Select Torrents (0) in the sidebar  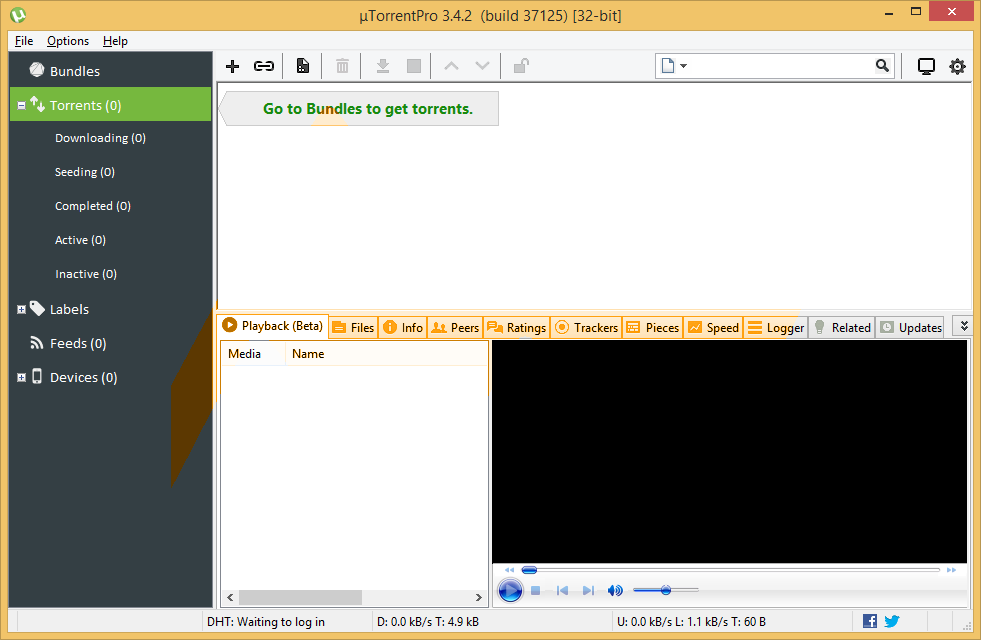pos(111,104)
